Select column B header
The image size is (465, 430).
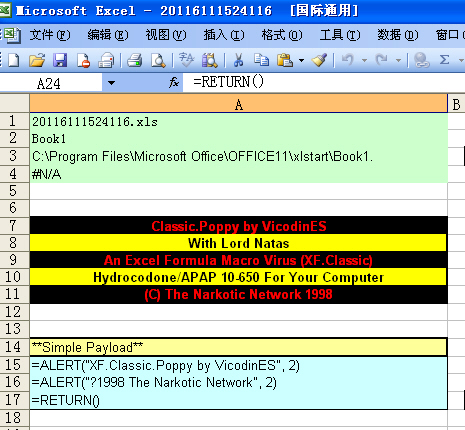point(457,104)
